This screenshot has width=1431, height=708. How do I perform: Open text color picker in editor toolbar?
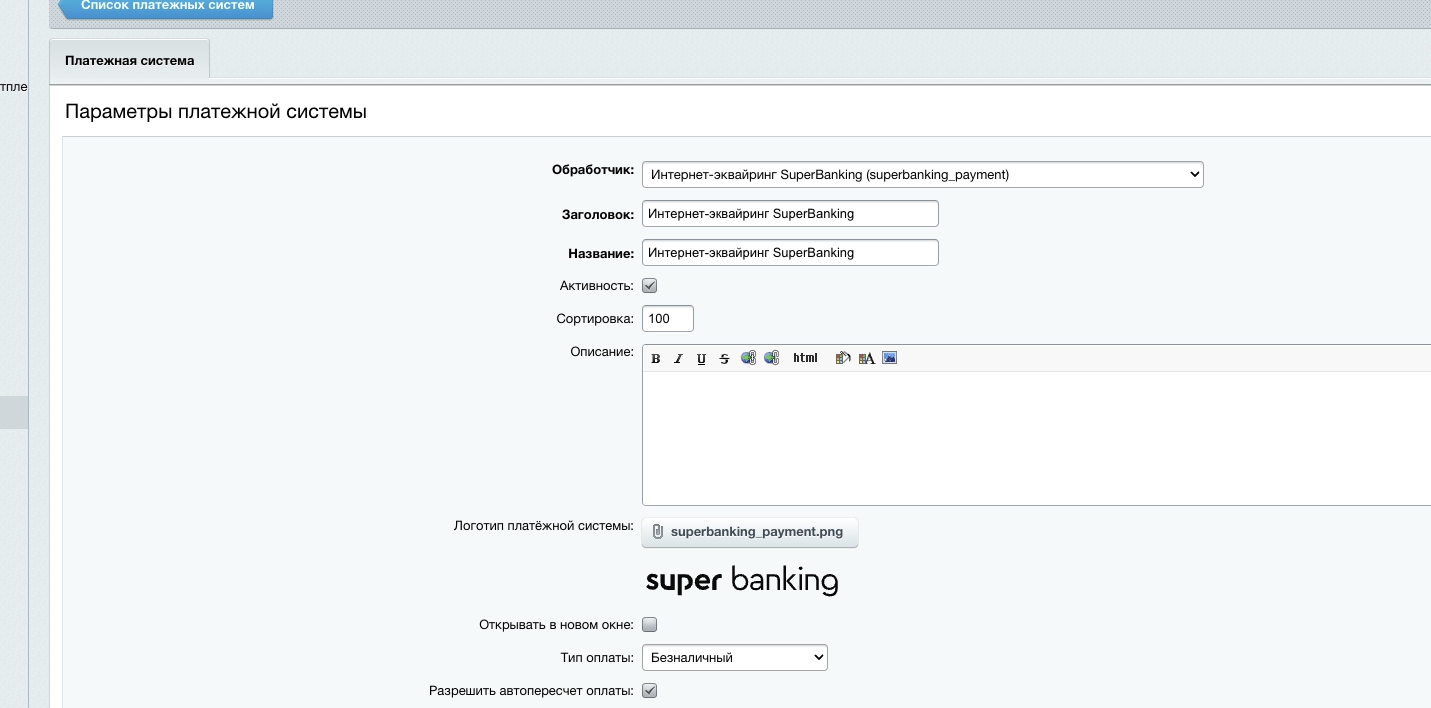coord(866,358)
